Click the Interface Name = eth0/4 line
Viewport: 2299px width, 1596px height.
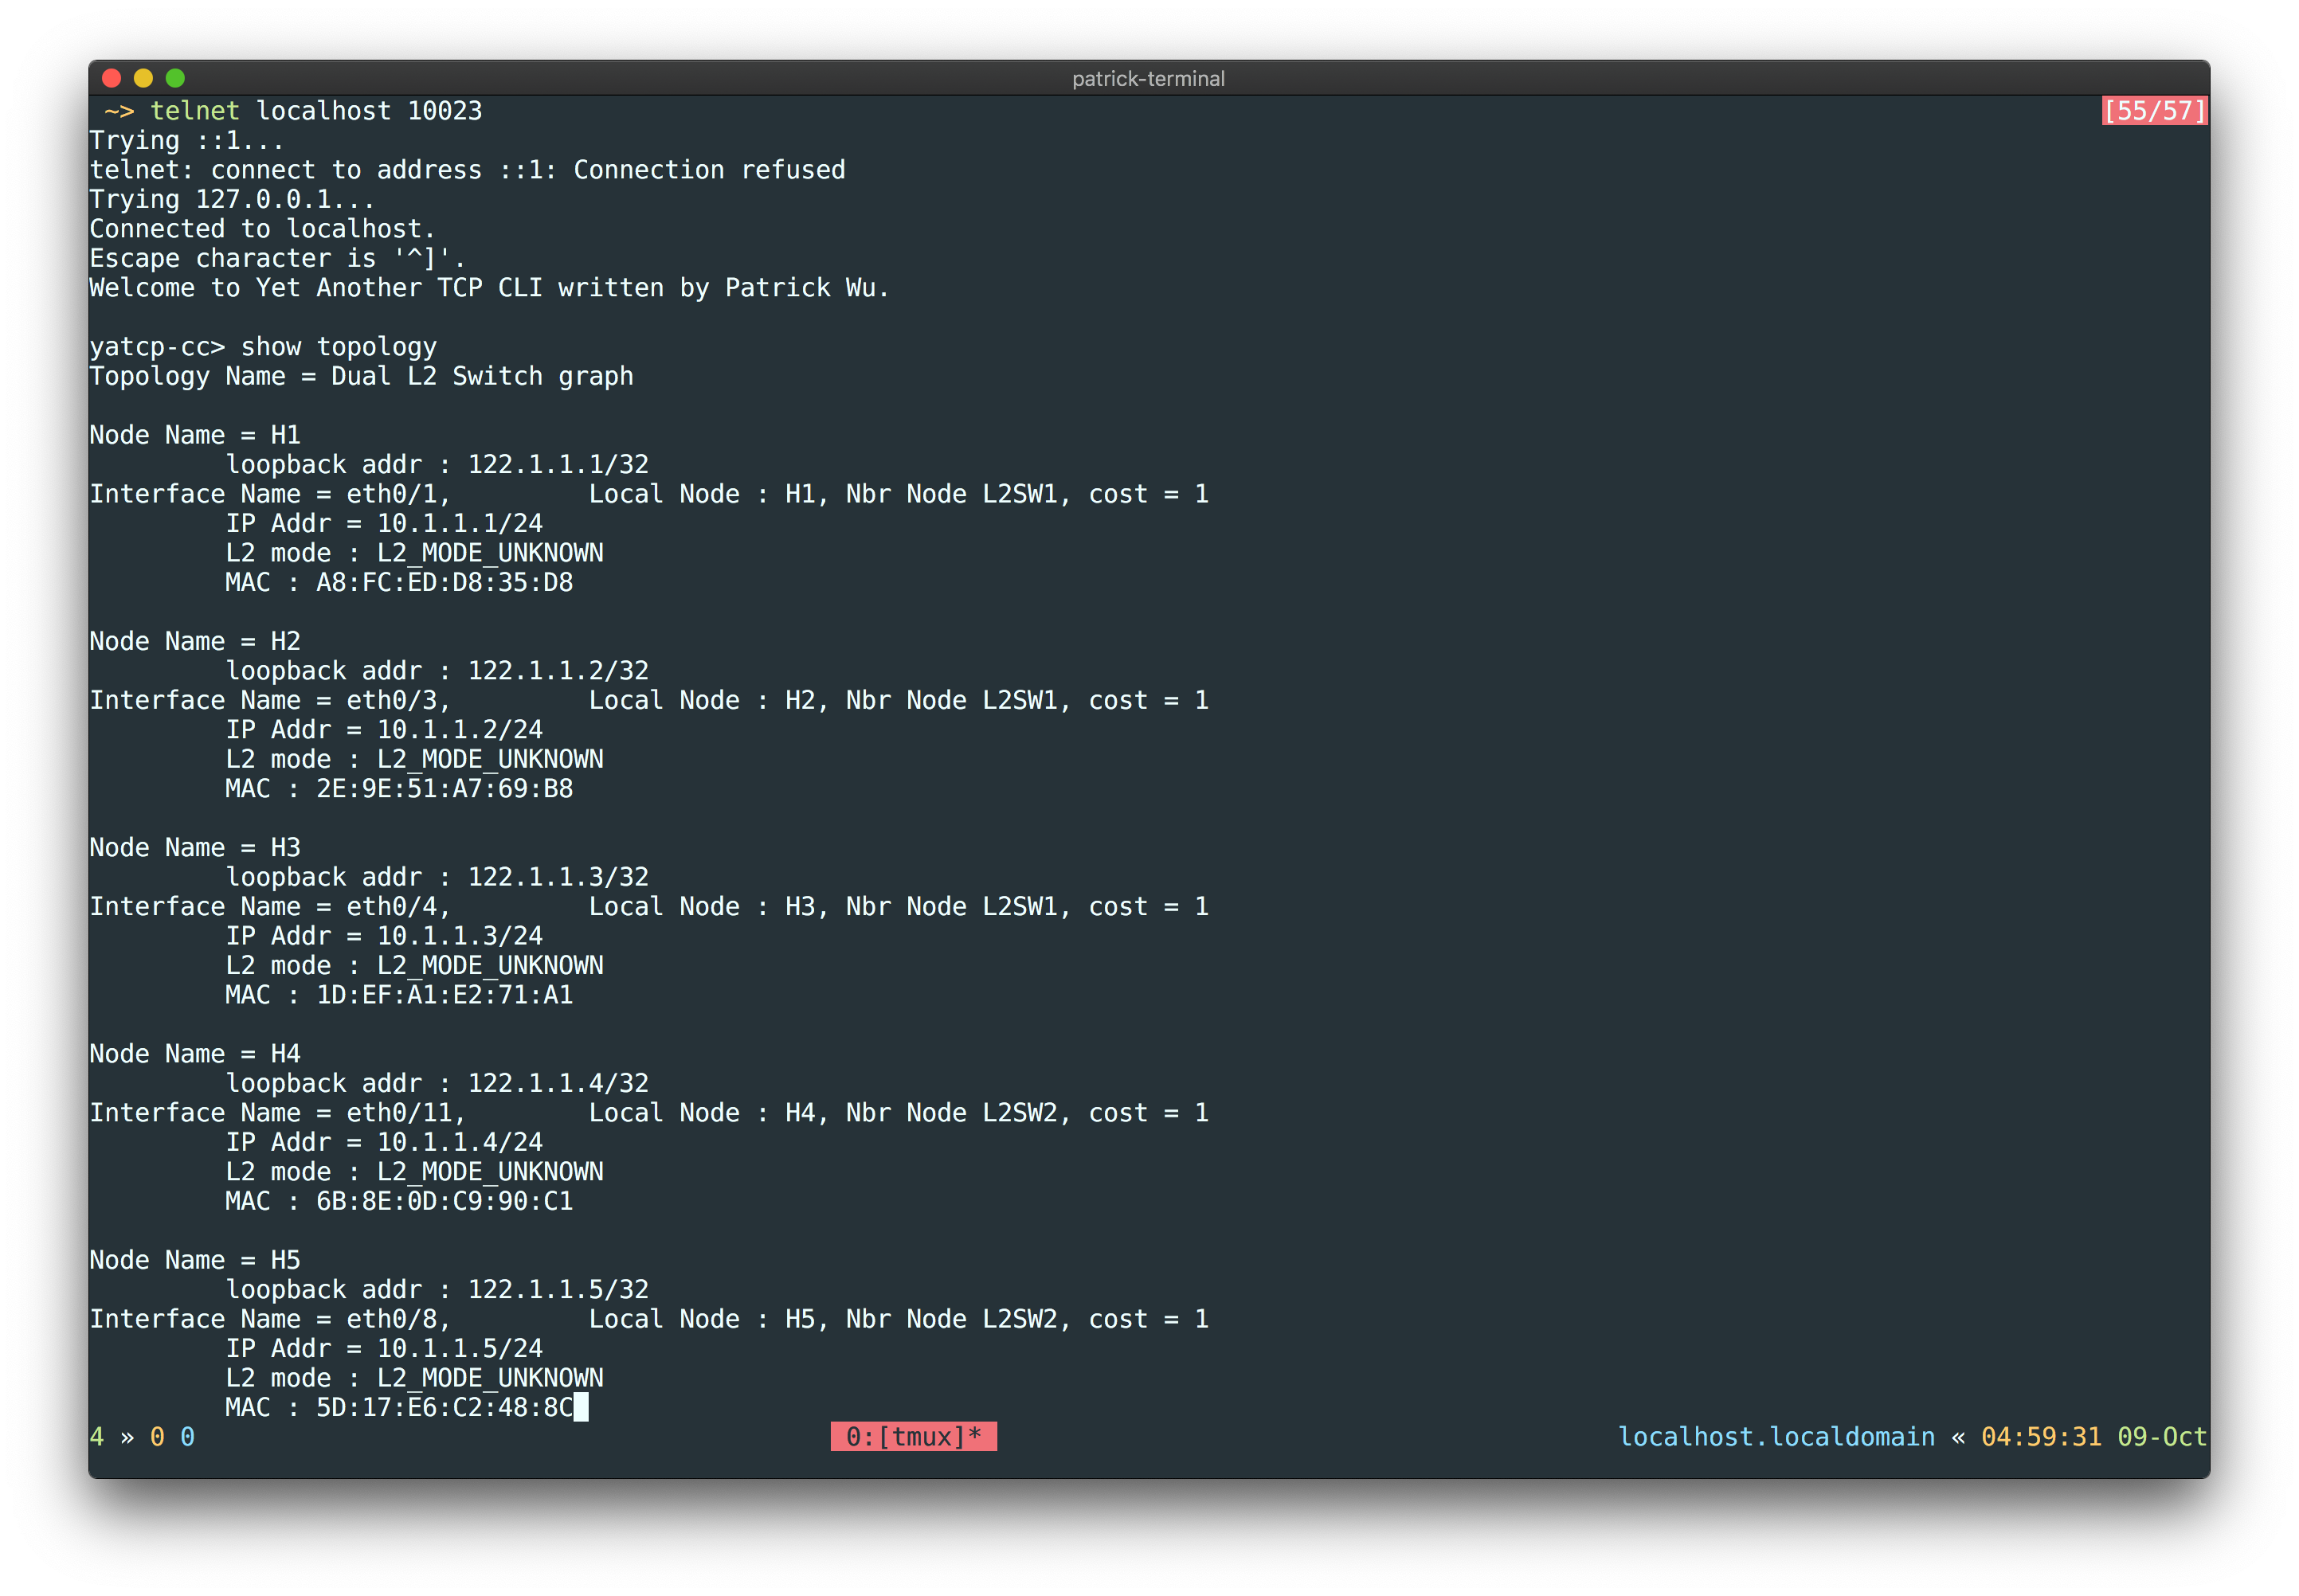(x=649, y=907)
